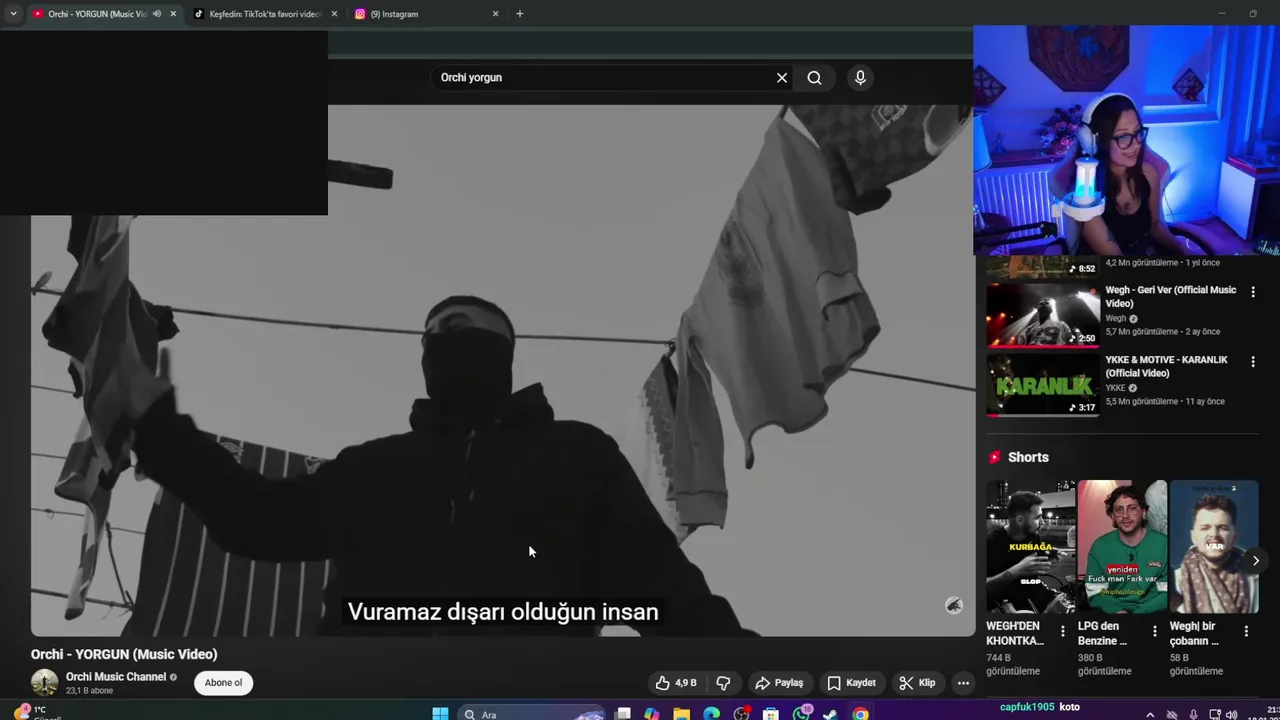The width and height of the screenshot is (1280, 720).
Task: Click the Orchi - YORGUN video title
Action: [x=124, y=654]
